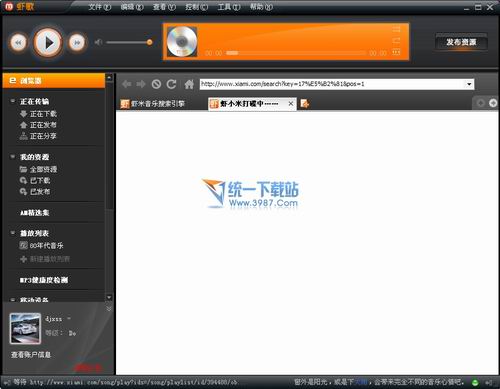
Task: Open the 已下载 list
Action: point(35,180)
